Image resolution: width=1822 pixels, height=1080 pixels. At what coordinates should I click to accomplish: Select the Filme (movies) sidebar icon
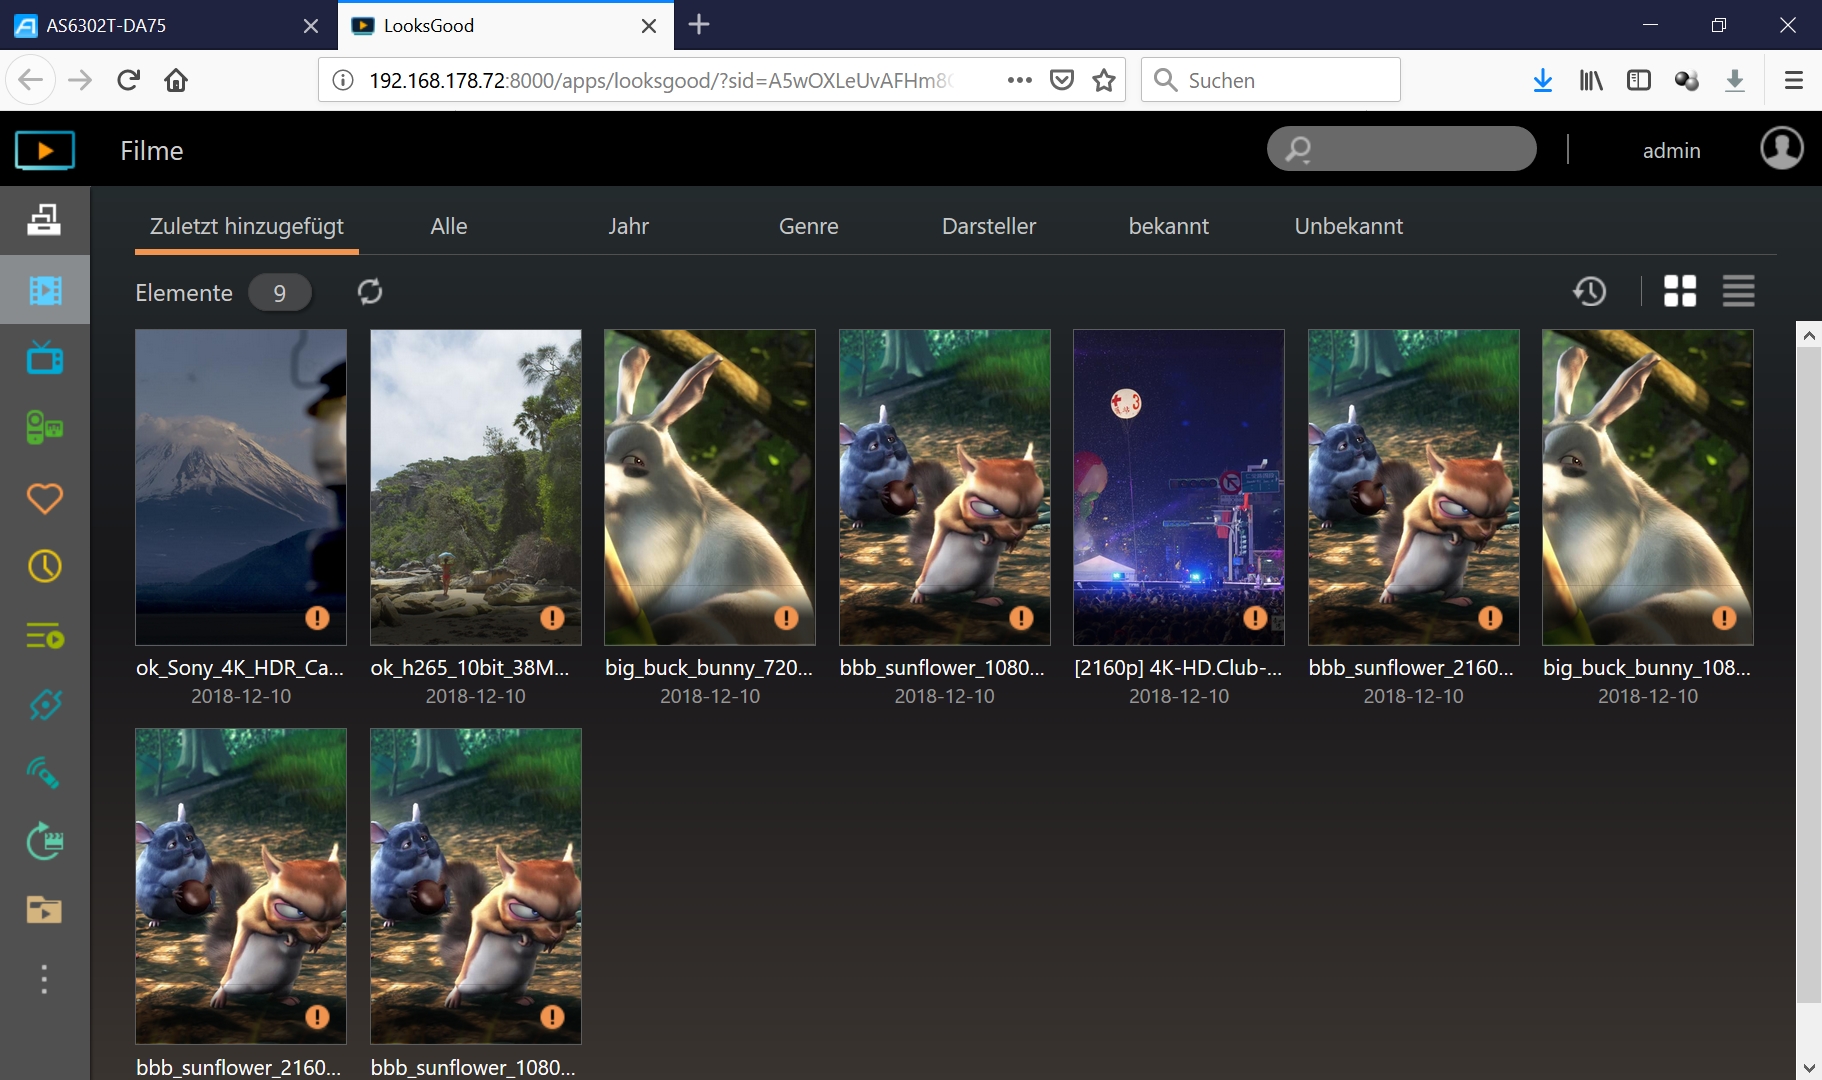[45, 290]
